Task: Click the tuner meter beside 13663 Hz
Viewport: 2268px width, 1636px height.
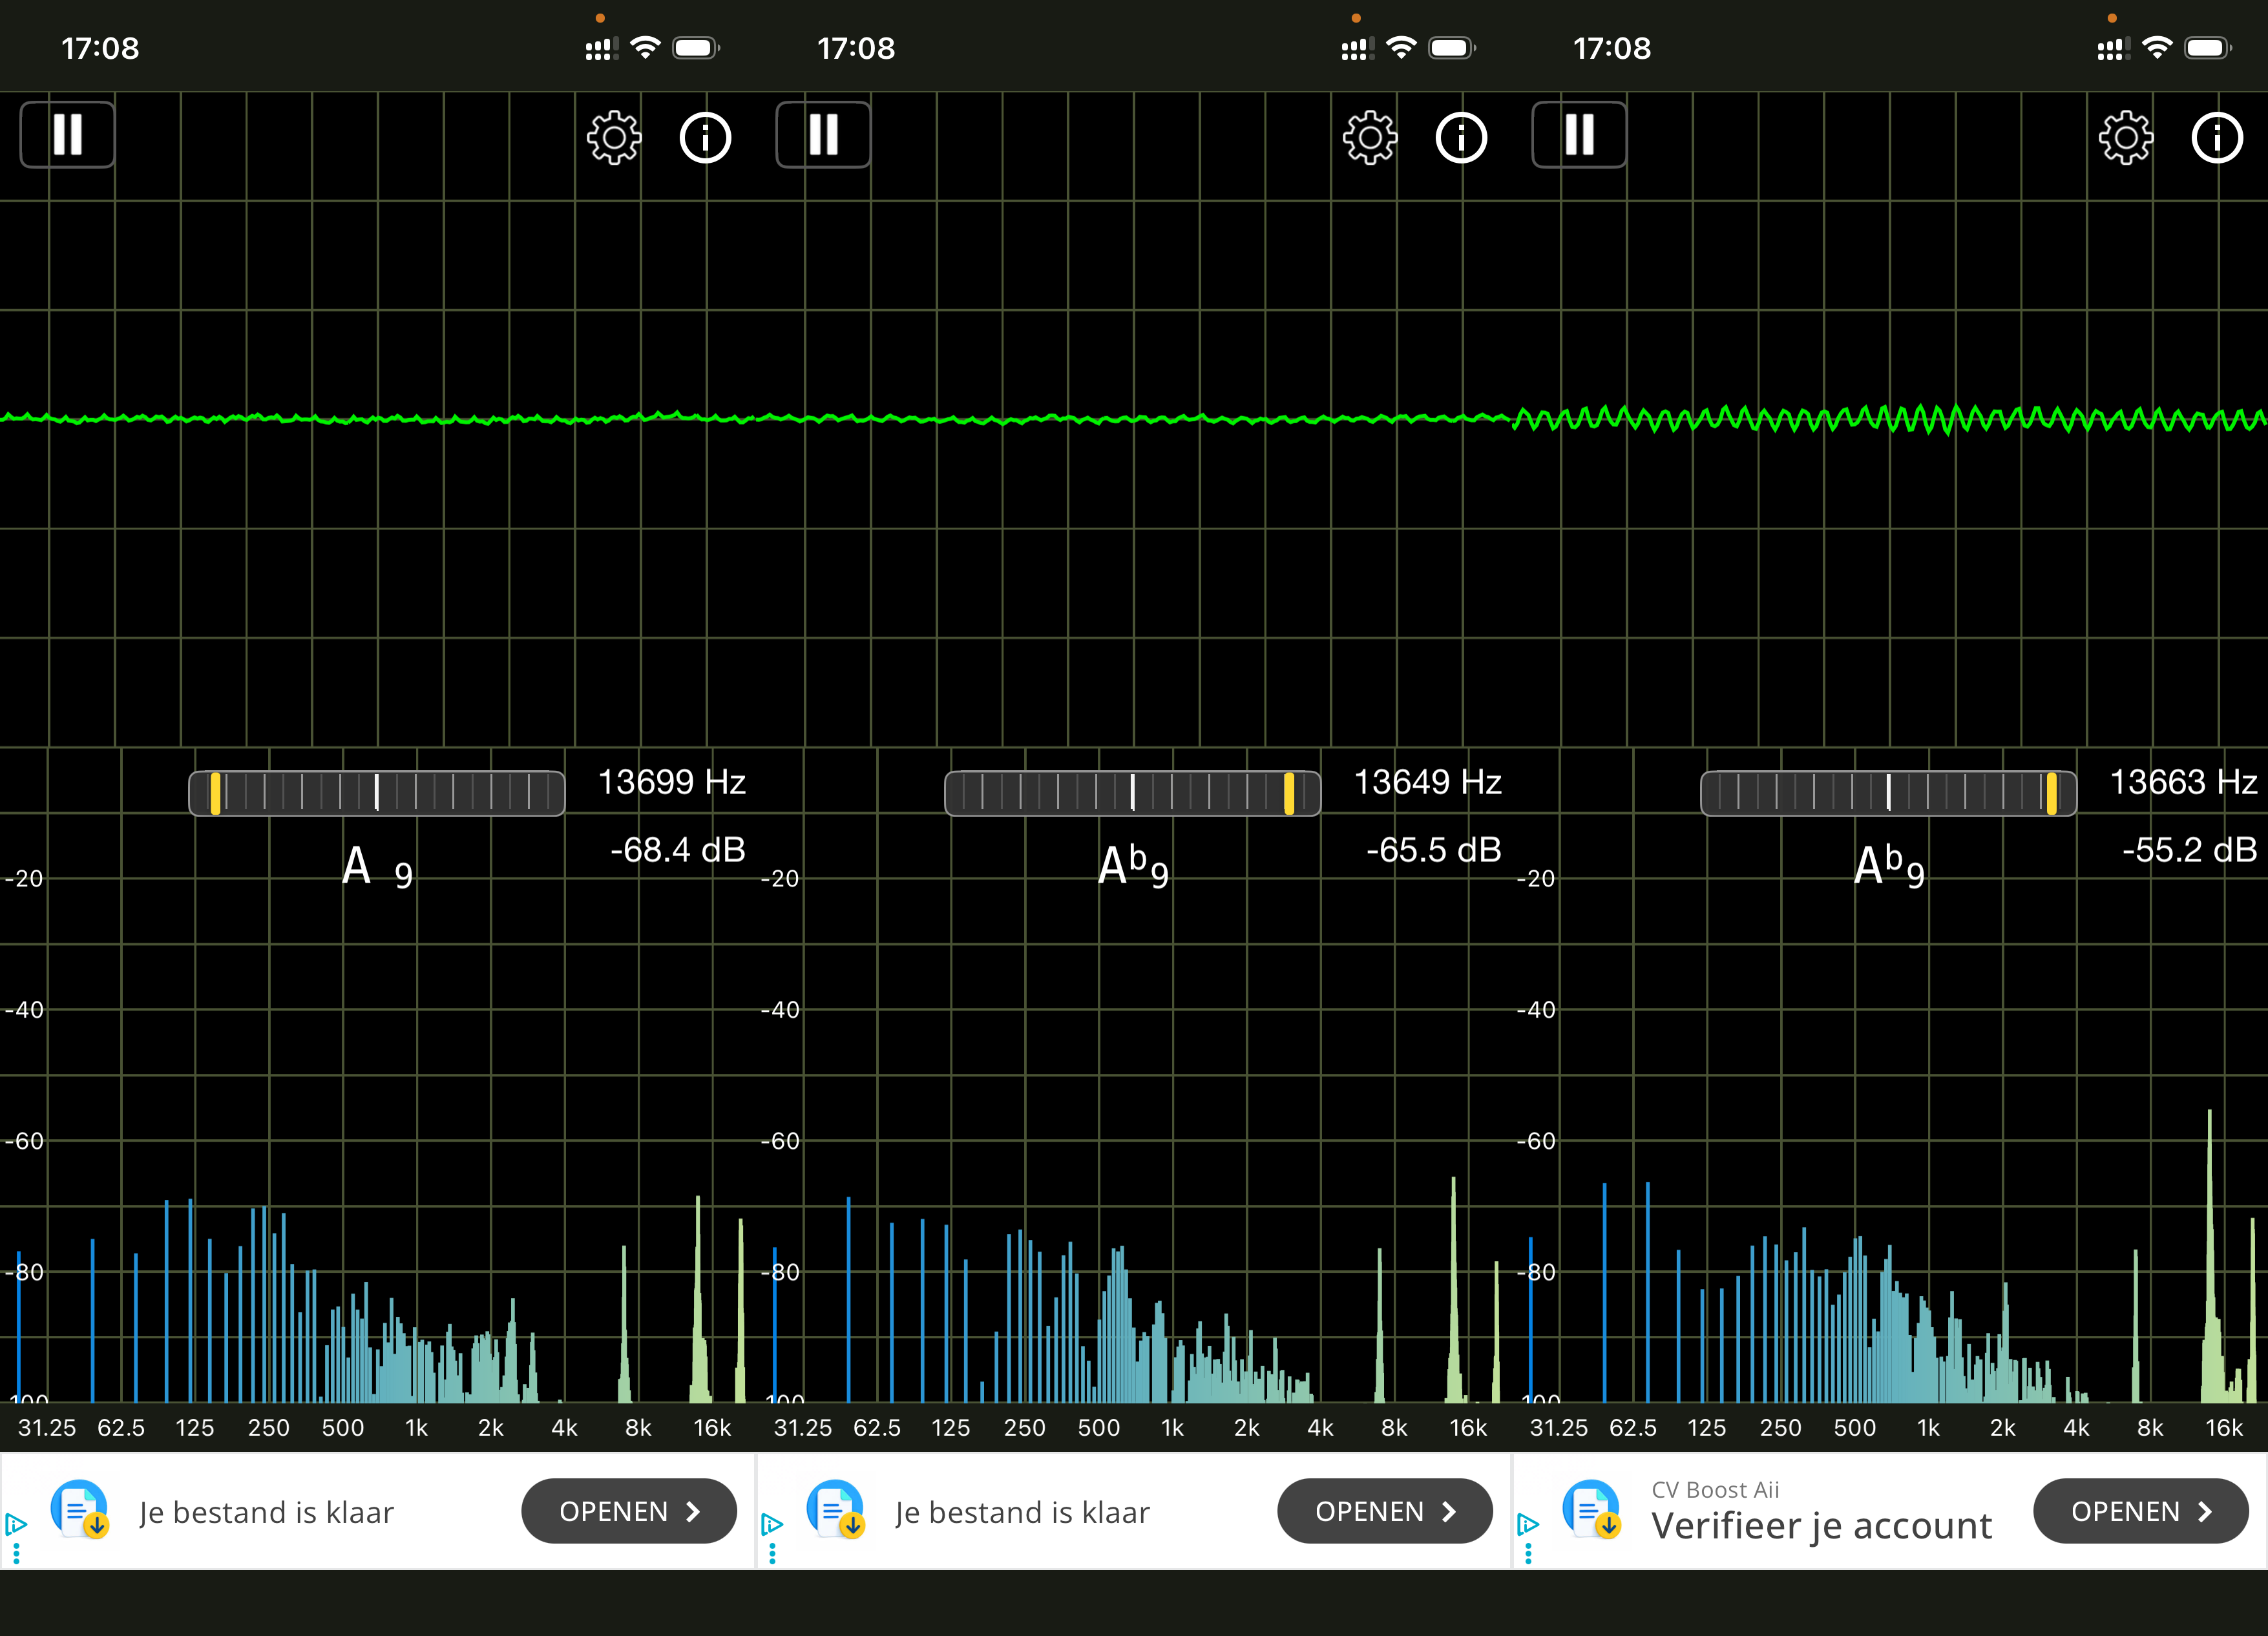Action: 1889,793
